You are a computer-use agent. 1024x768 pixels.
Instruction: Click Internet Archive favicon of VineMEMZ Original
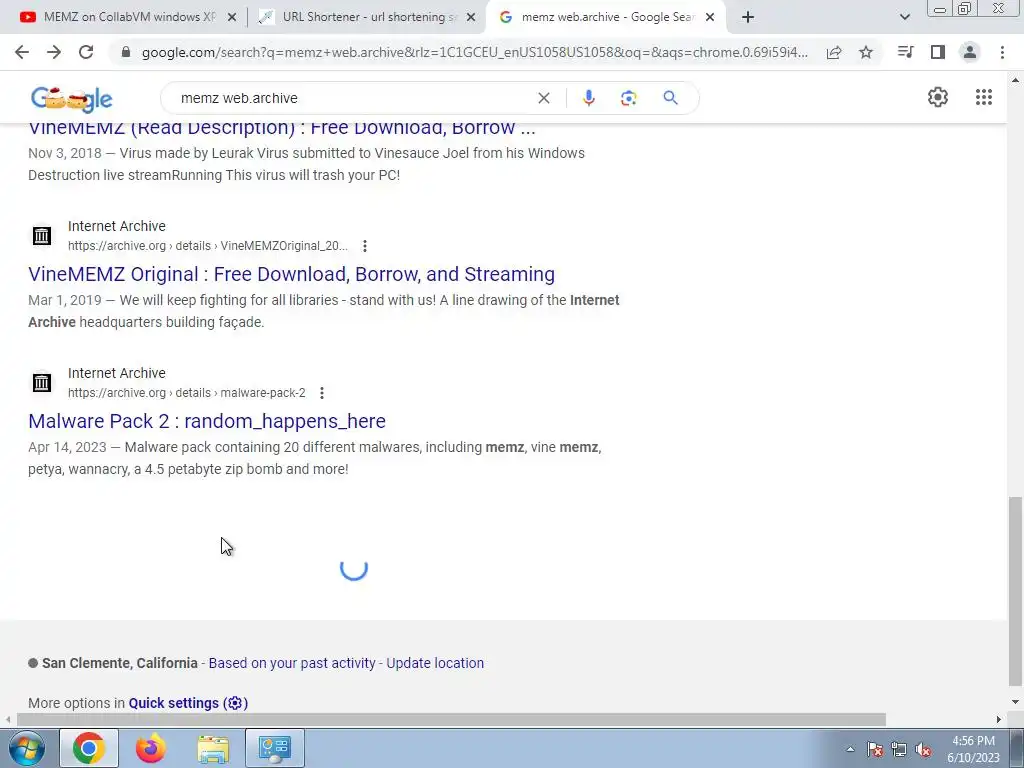click(x=42, y=236)
